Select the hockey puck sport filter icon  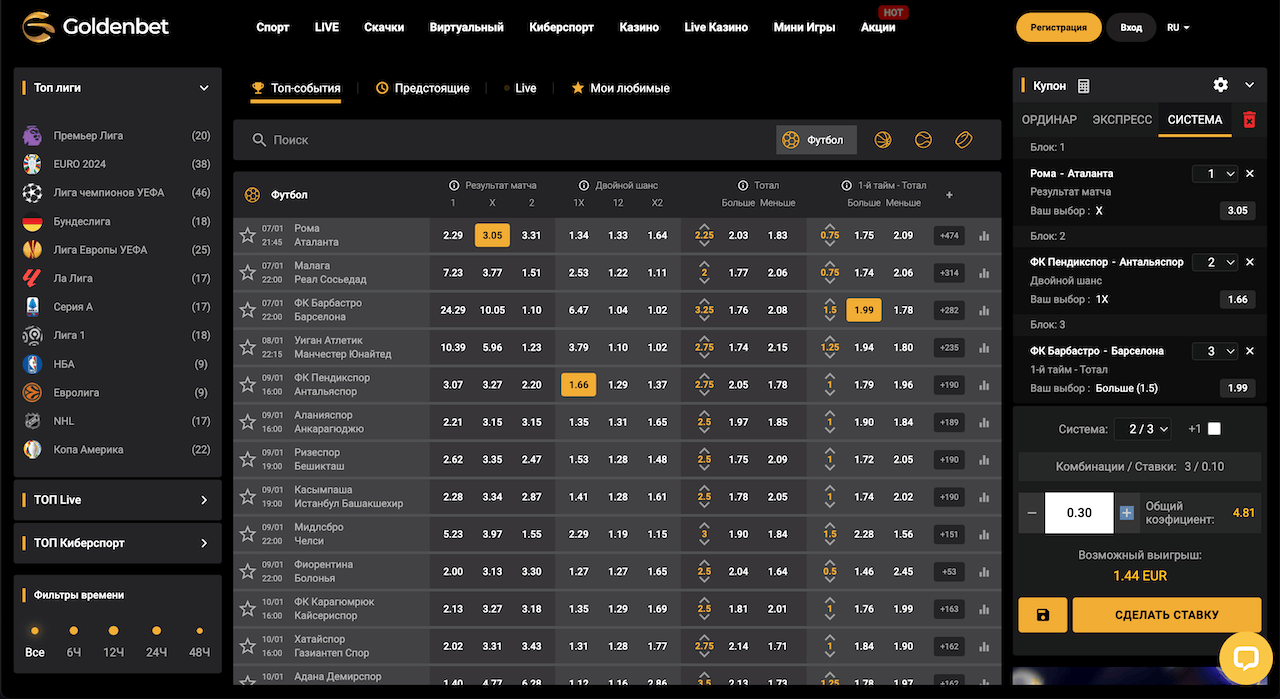click(963, 140)
